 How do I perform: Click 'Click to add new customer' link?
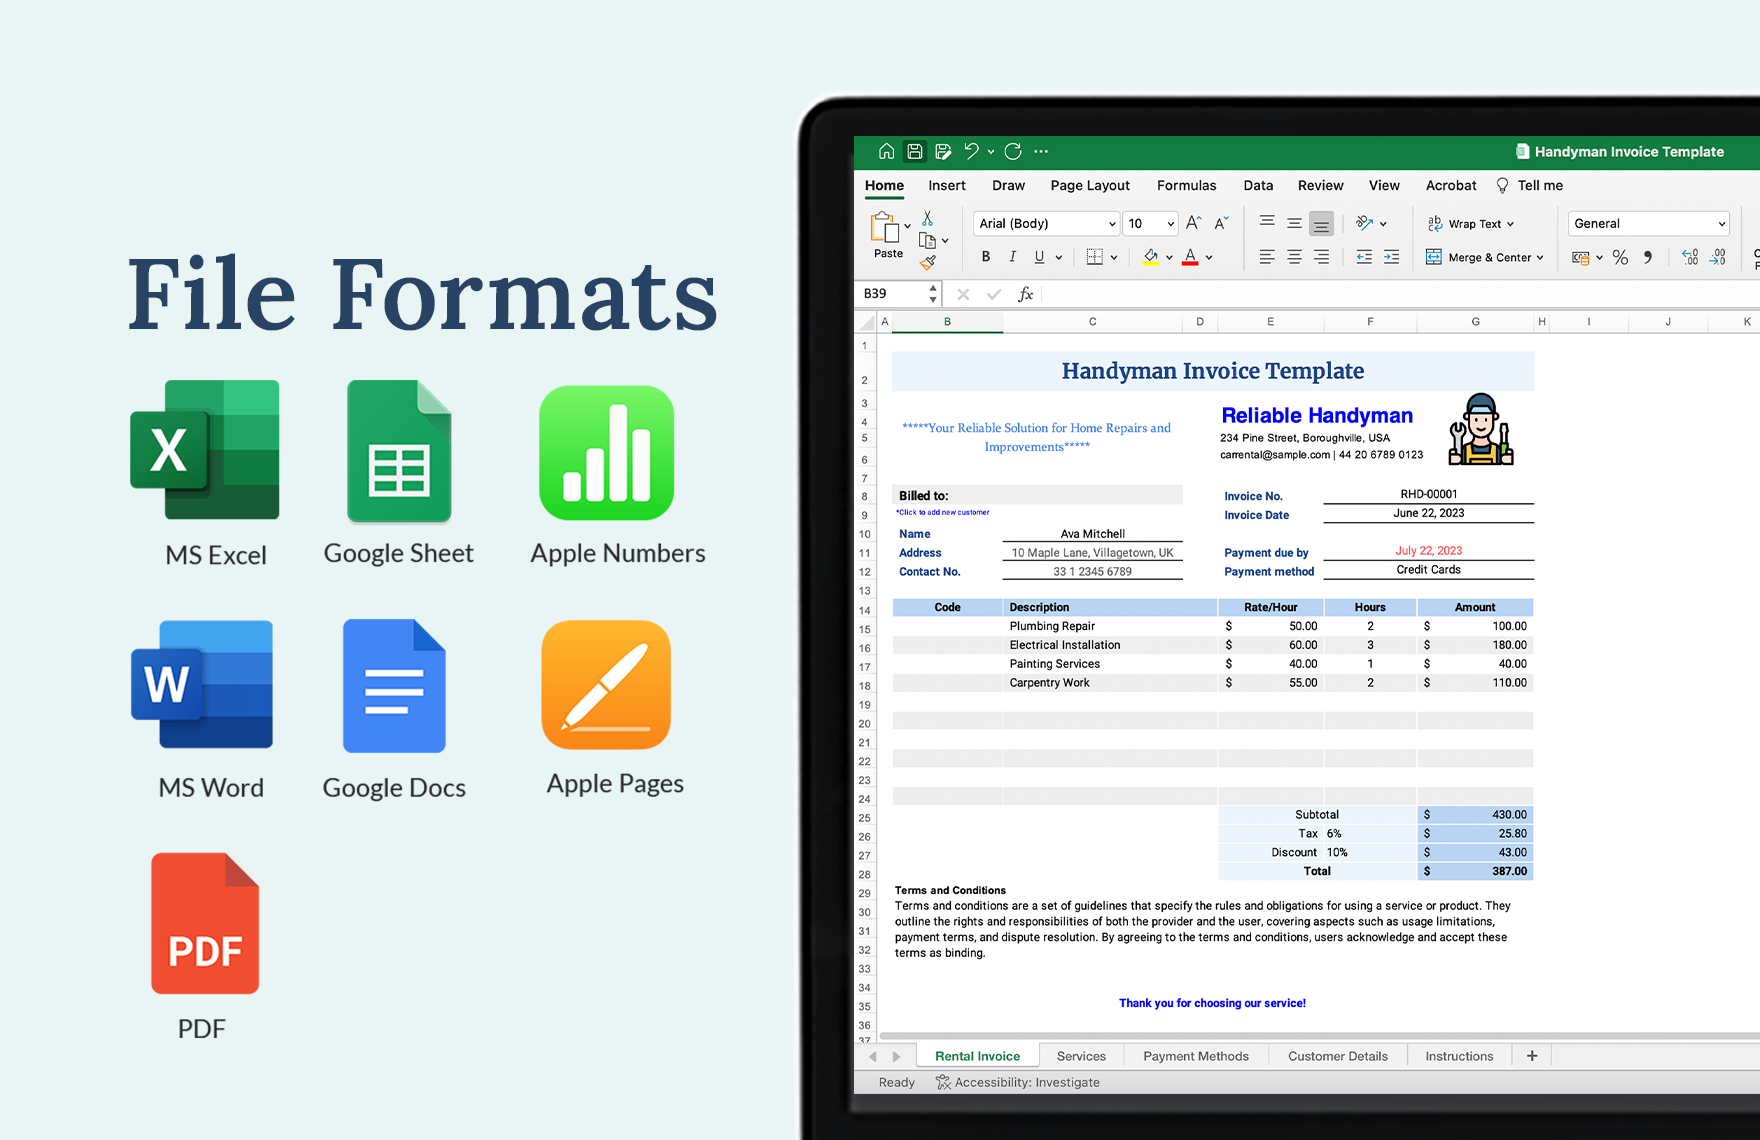pyautogui.click(x=942, y=512)
